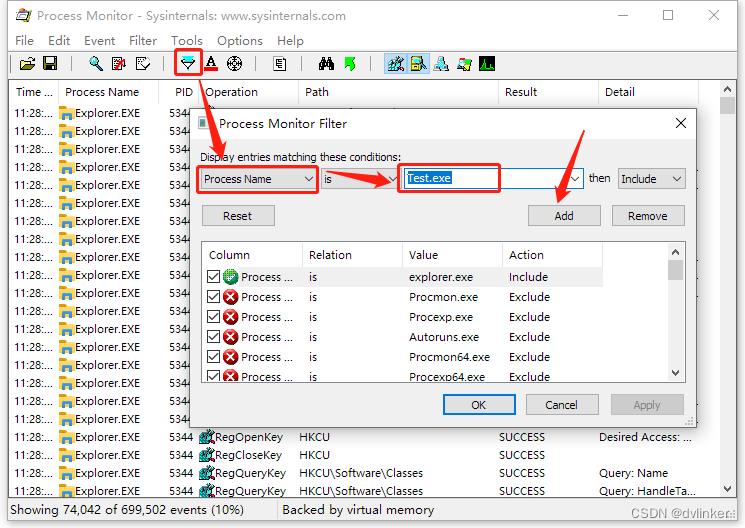Image resolution: width=745 pixels, height=528 pixels.
Task: Click the Operation column header
Action: pos(249,92)
